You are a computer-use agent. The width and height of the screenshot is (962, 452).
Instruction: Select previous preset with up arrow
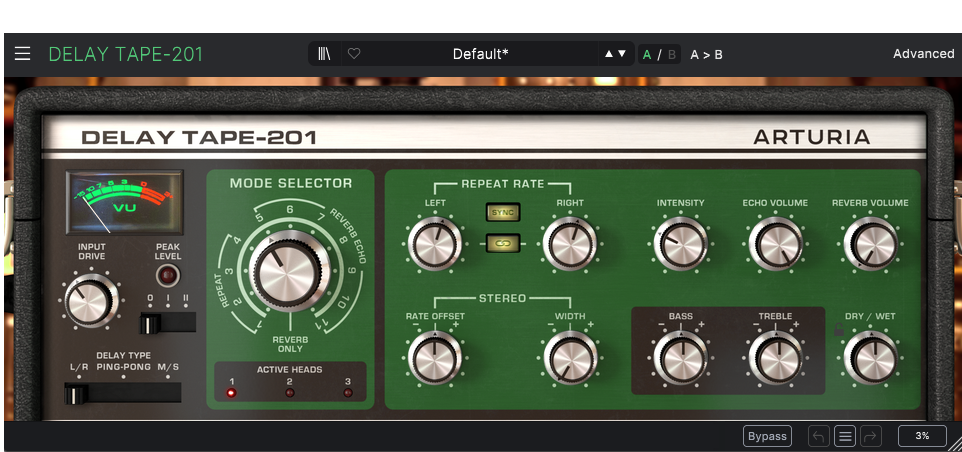609,54
